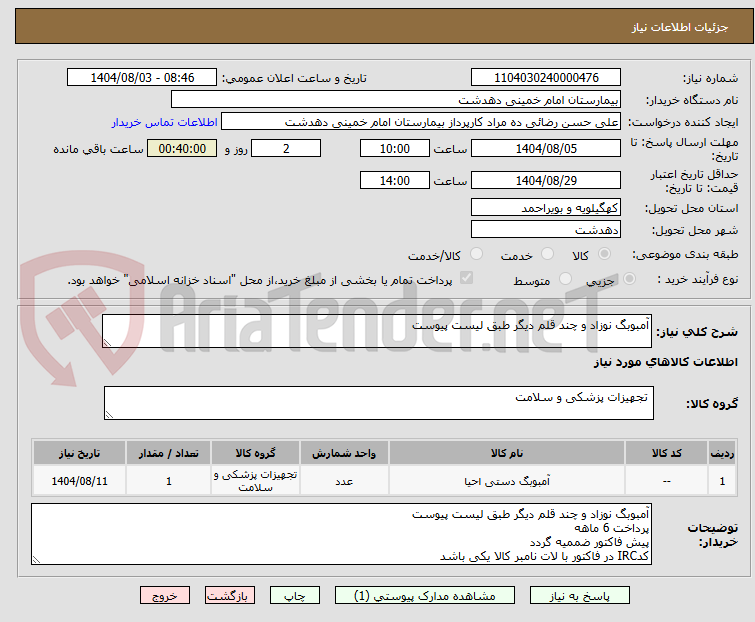
Task: Click the buyer name field بیمارستان امام خمینی دهدشت
Action: pyautogui.click(x=396, y=100)
